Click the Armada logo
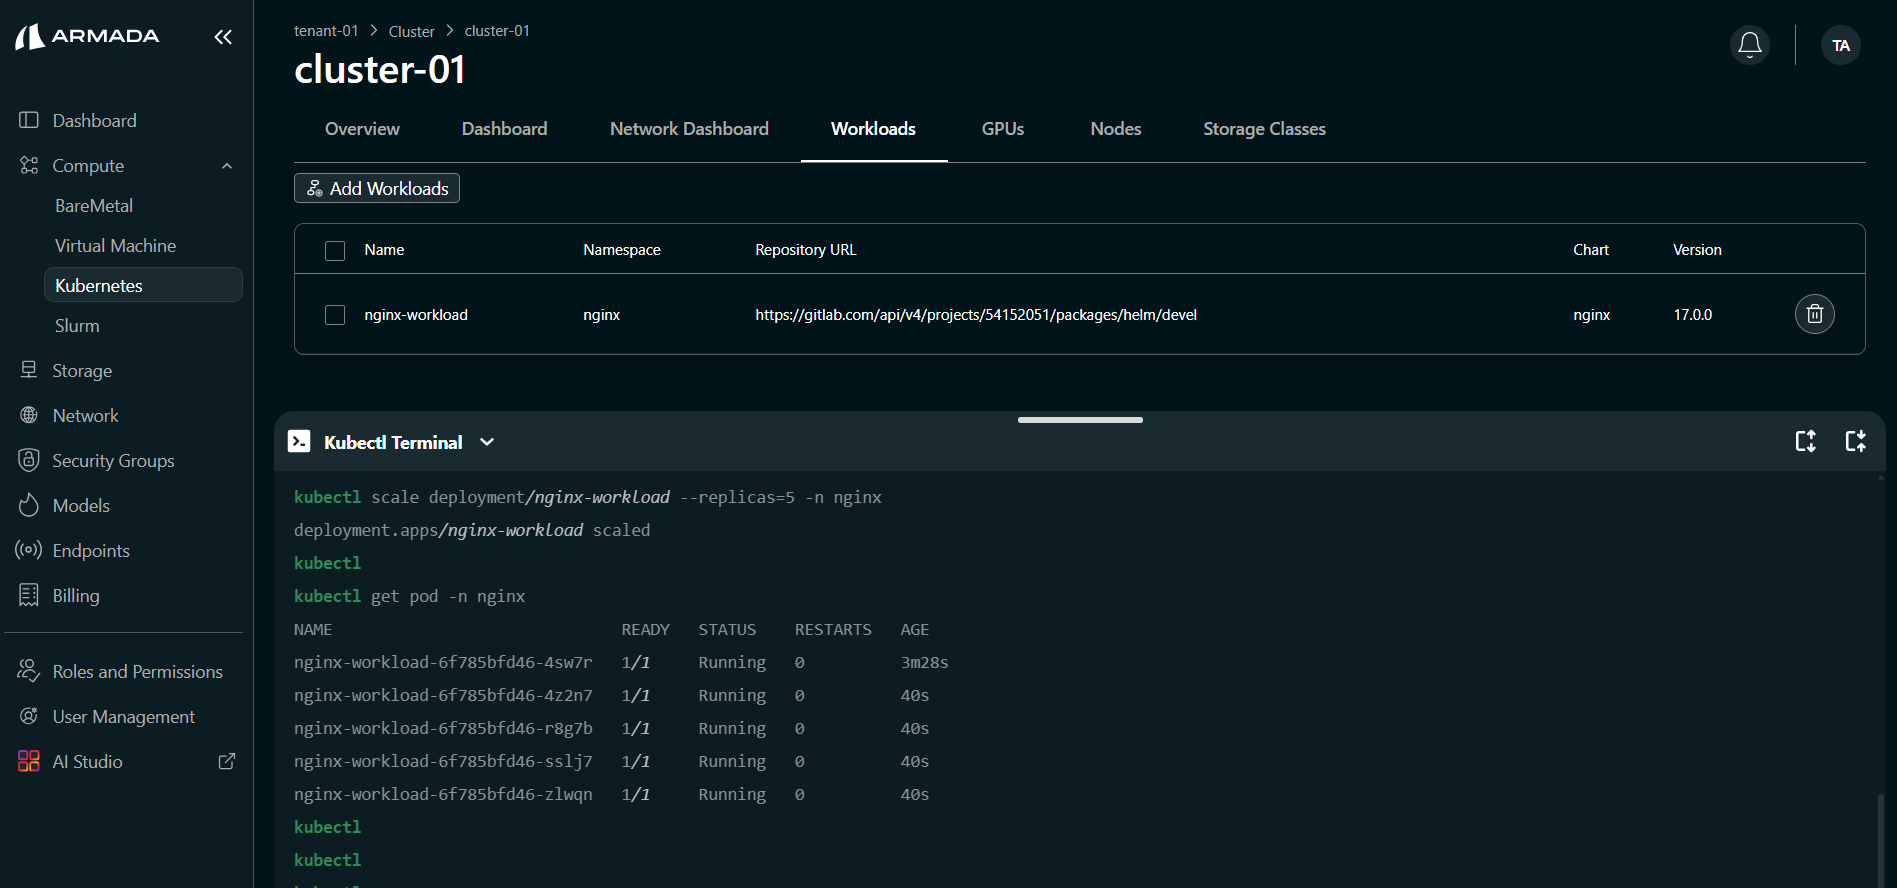Image resolution: width=1897 pixels, height=888 pixels. pos(87,37)
